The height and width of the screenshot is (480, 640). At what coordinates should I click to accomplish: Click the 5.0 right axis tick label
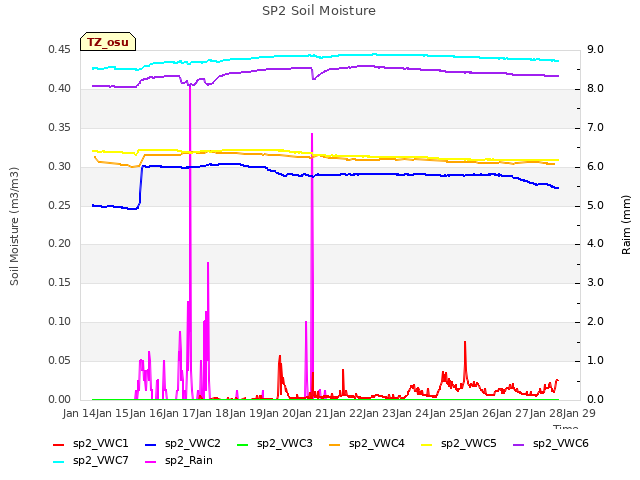596,206
